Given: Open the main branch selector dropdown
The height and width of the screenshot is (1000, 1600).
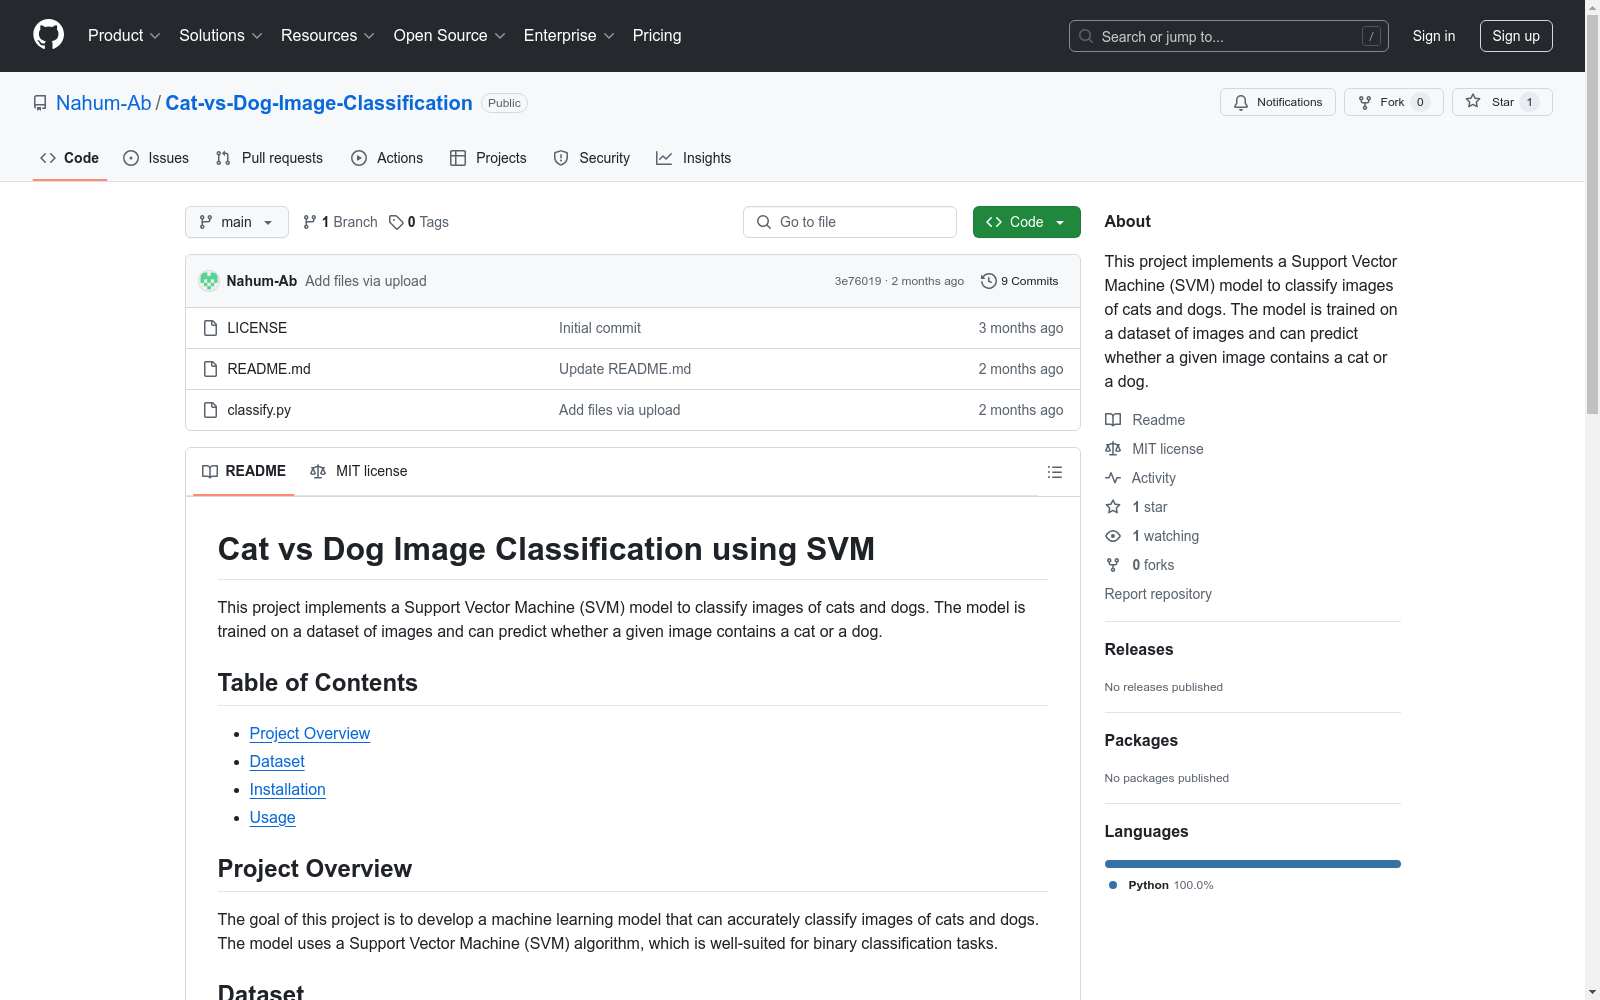Looking at the screenshot, I should pyautogui.click(x=237, y=222).
